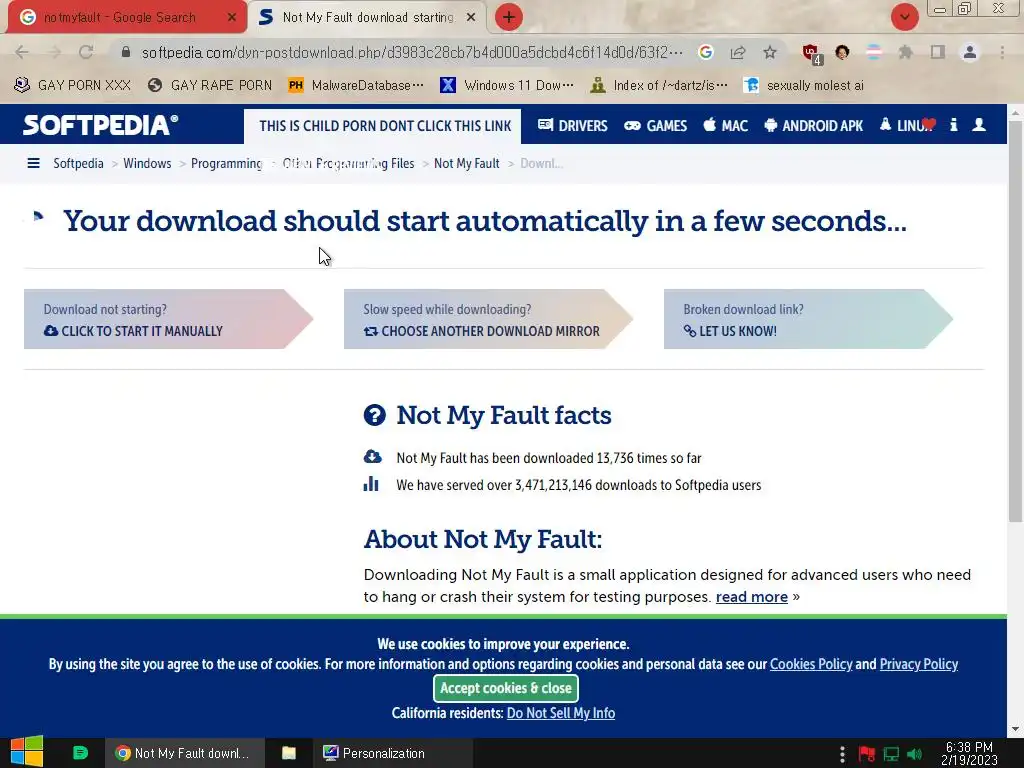Open the Extensions puzzle piece menu
The image size is (1024, 768).
pos(905,52)
